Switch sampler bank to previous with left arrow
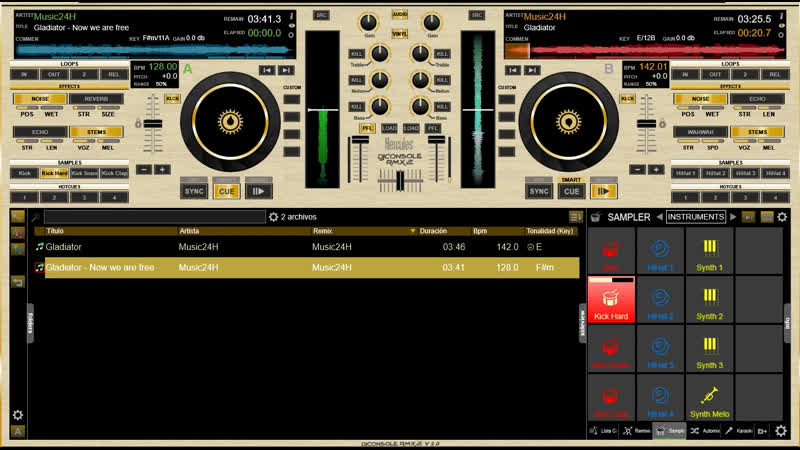The height and width of the screenshot is (450, 800). point(659,217)
